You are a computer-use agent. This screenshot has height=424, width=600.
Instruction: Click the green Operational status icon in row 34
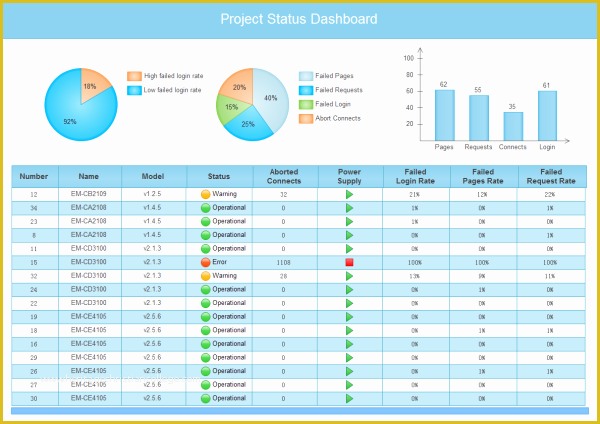point(205,208)
